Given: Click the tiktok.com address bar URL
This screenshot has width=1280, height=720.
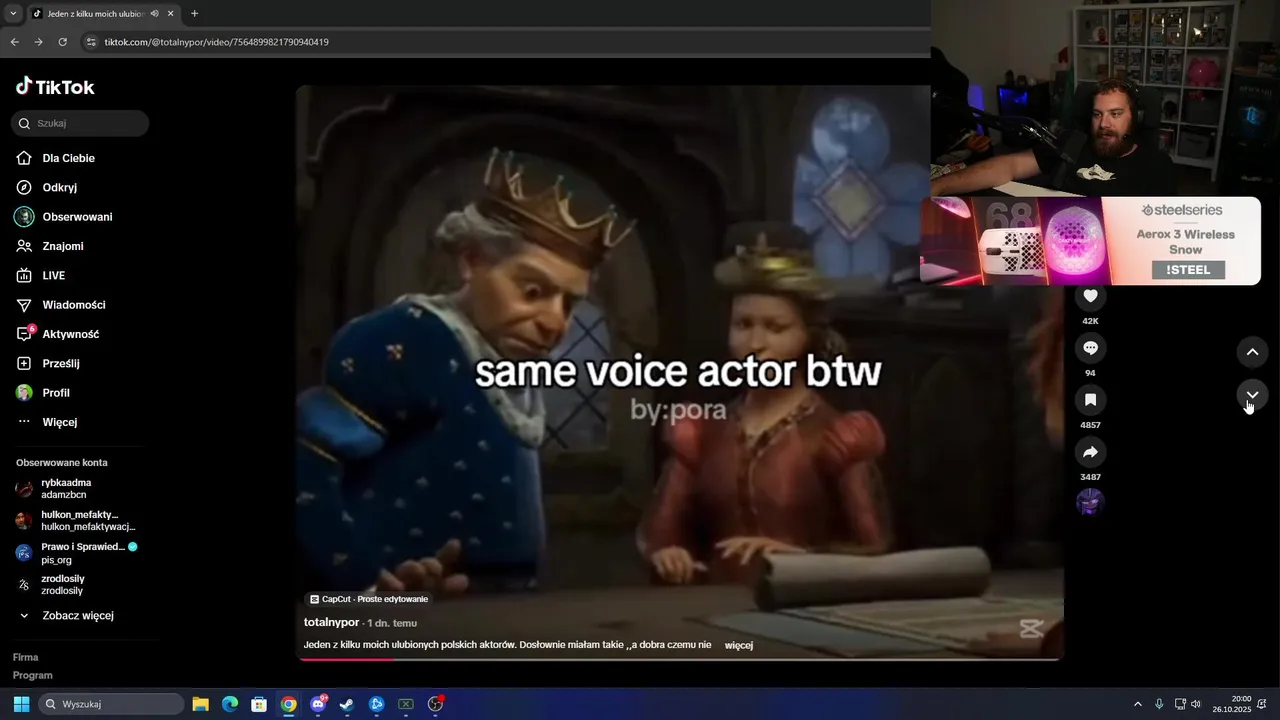Looking at the screenshot, I should click(217, 42).
